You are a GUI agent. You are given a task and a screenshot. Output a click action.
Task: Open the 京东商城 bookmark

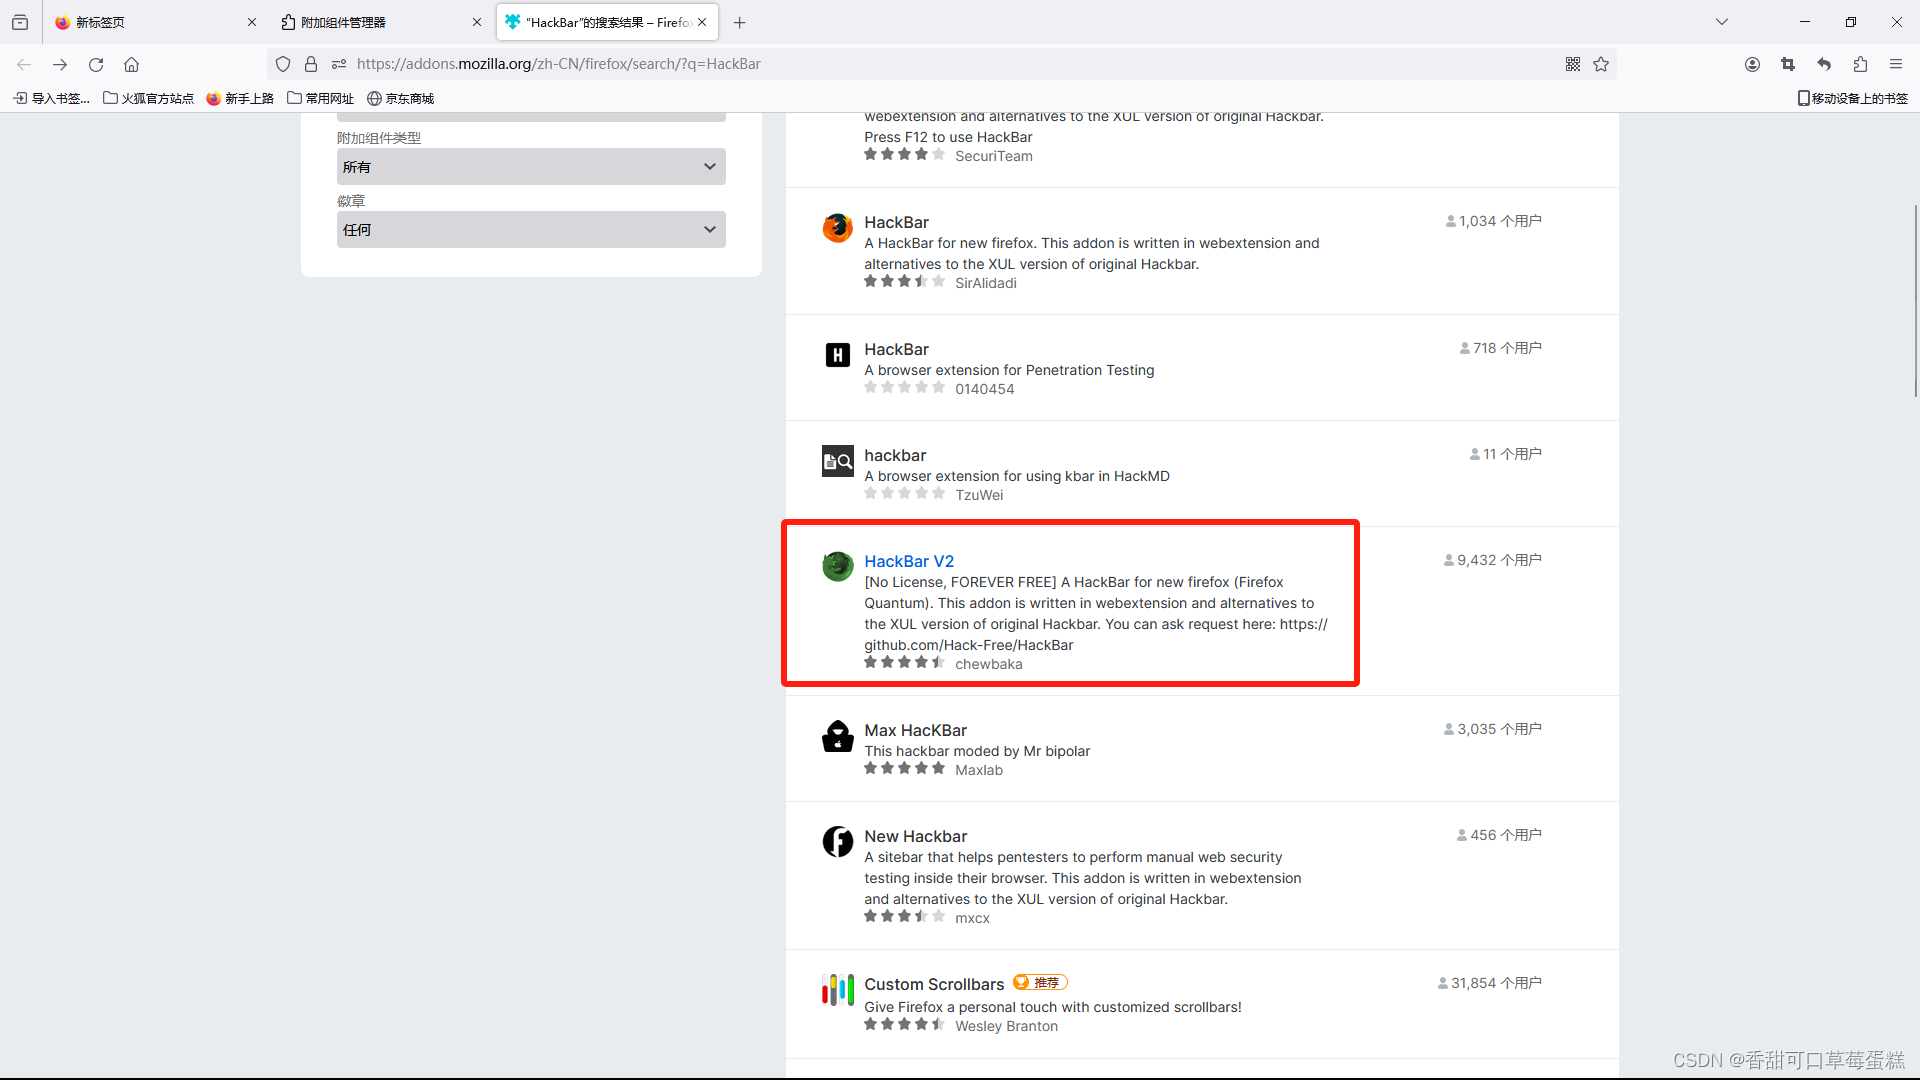401,98
